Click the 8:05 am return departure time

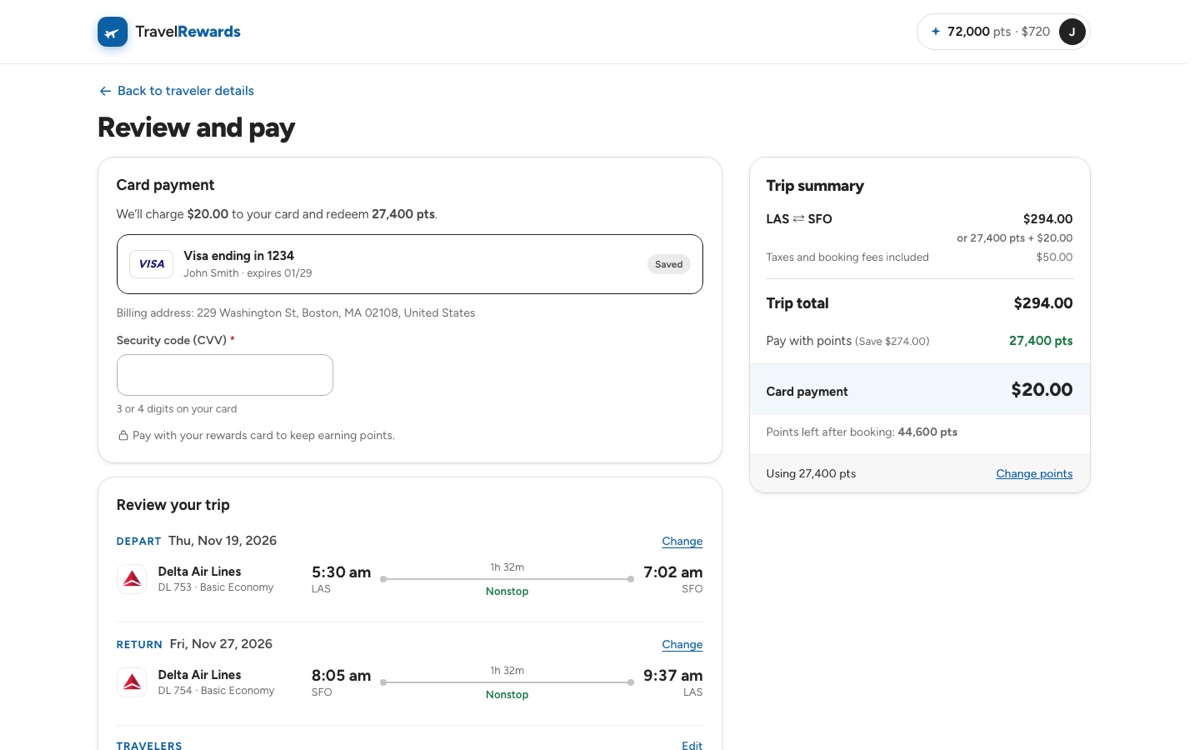[x=341, y=675]
